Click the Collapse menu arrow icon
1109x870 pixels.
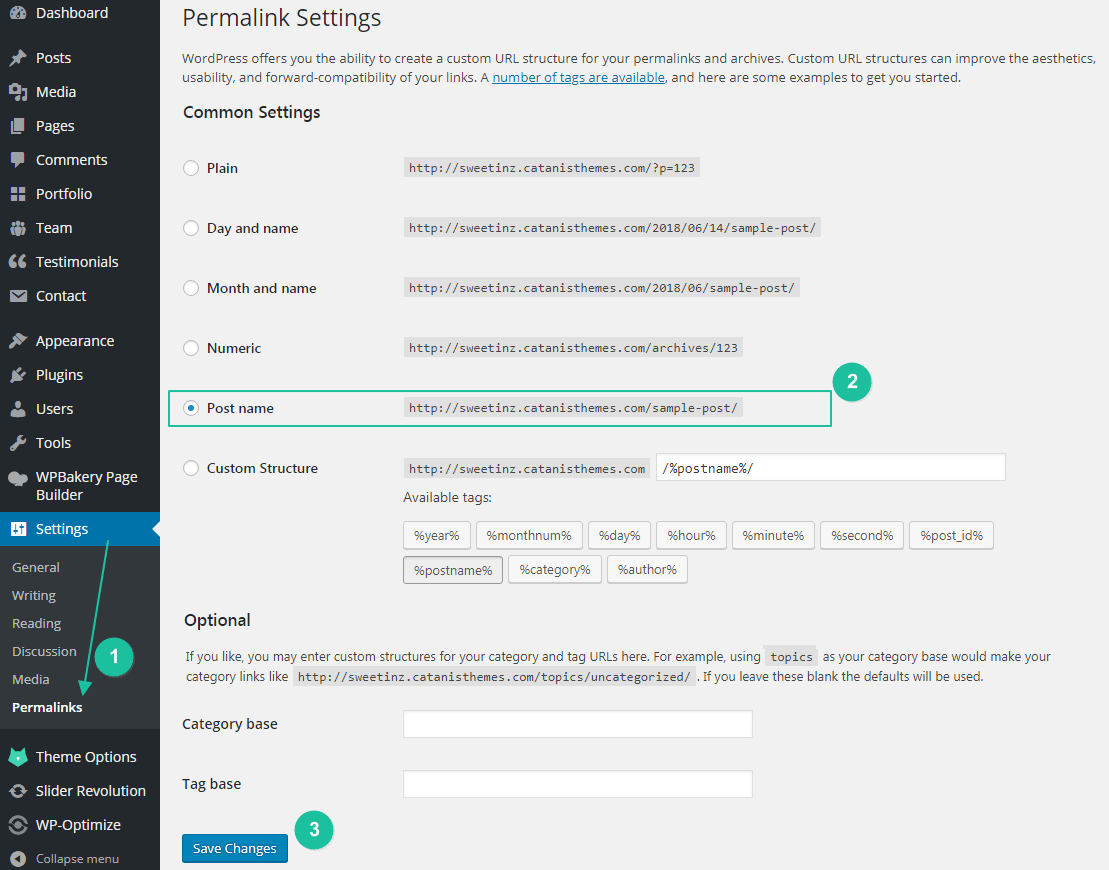pos(18,859)
